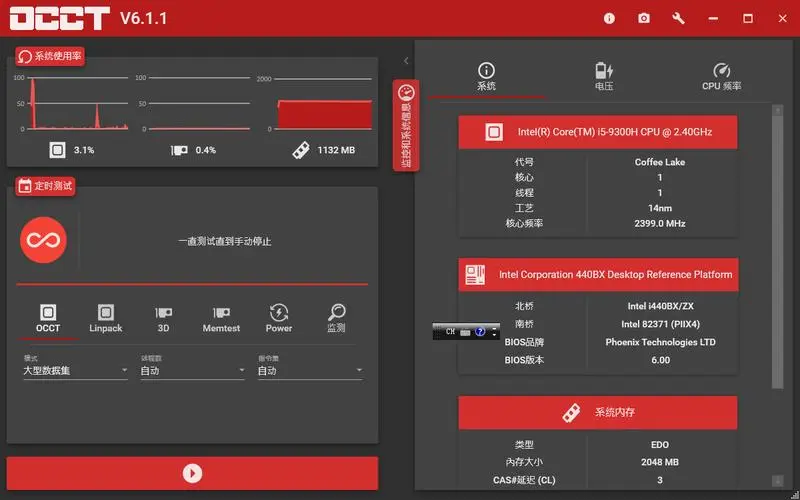Open the Memtest test tab

tap(221, 318)
